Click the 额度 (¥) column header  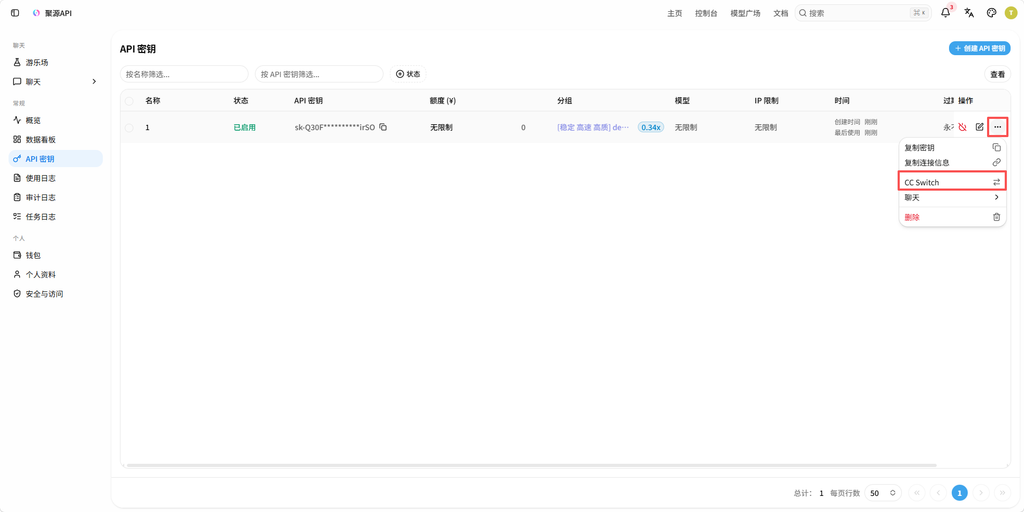442,101
